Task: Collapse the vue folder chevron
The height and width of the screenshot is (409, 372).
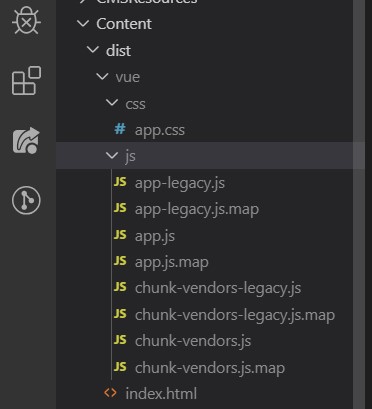Action: click(x=102, y=77)
